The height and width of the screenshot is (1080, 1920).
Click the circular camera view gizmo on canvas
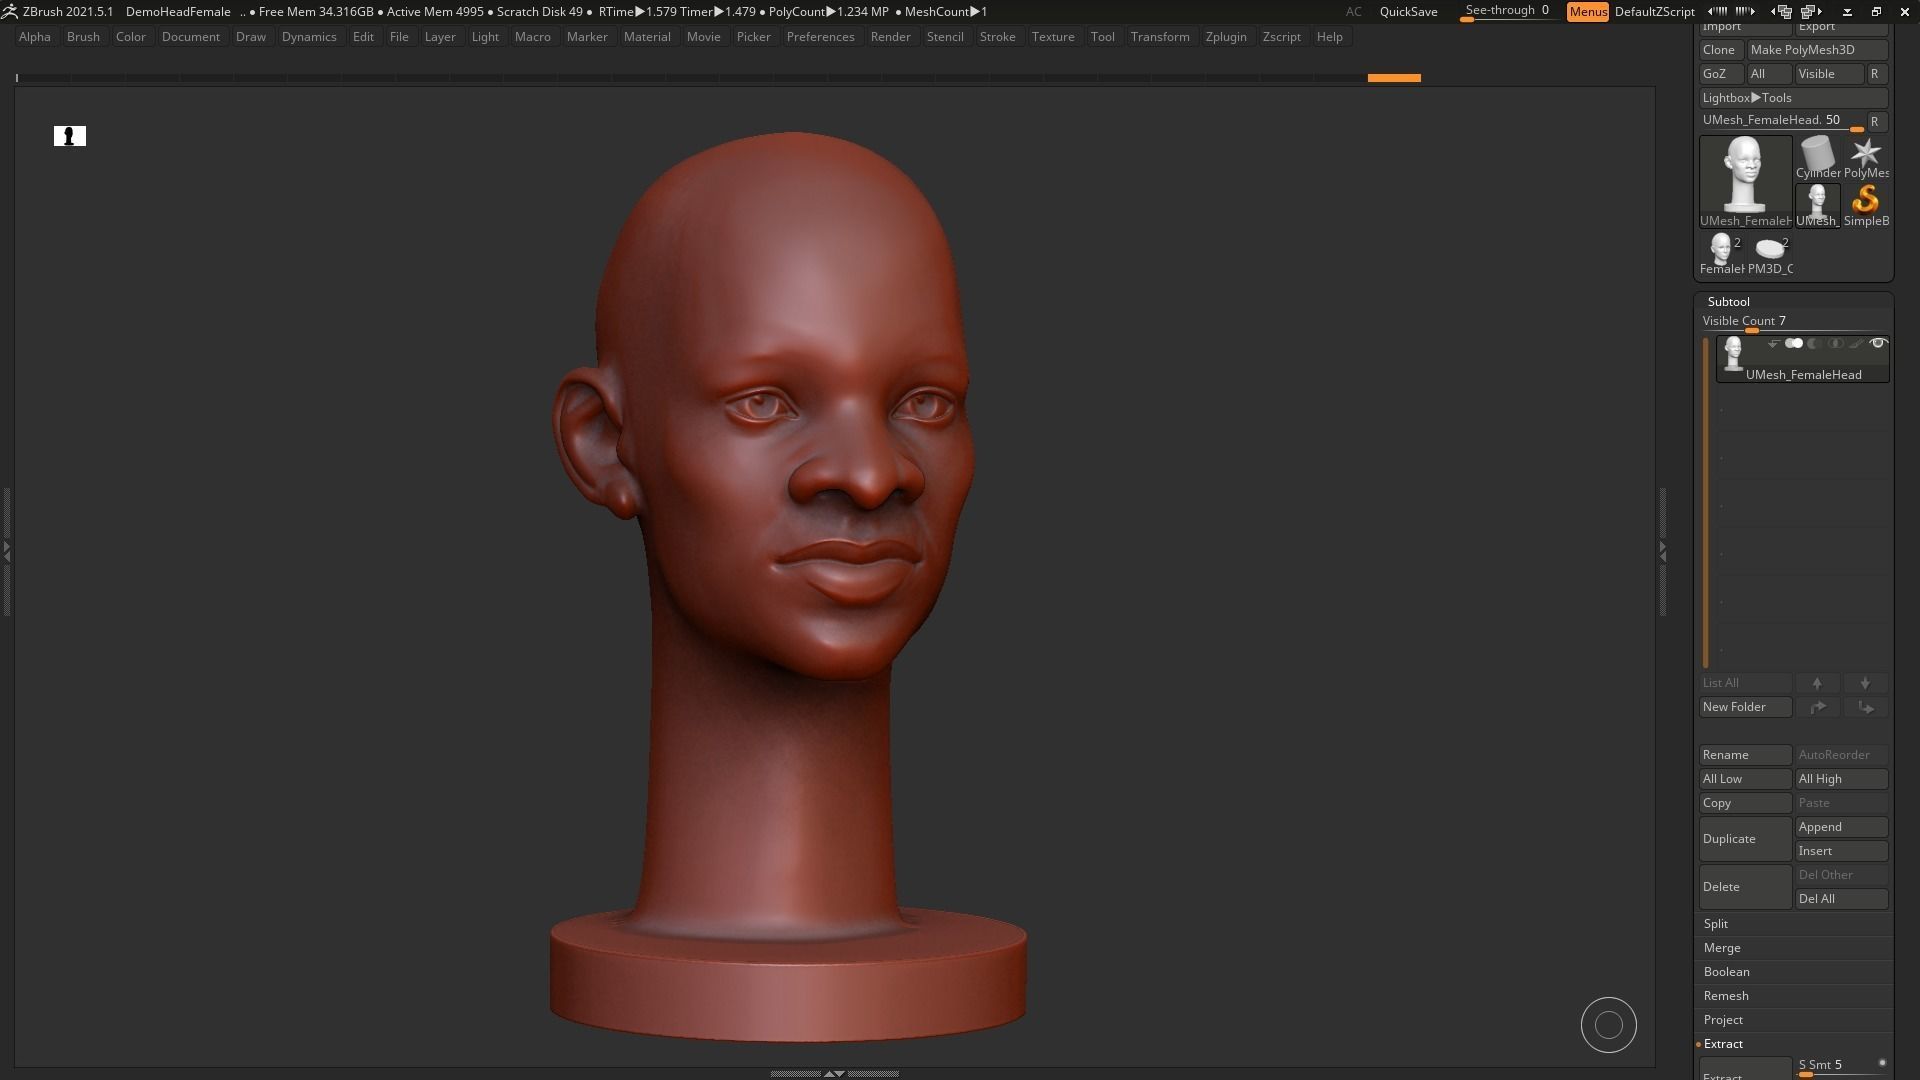1608,1025
